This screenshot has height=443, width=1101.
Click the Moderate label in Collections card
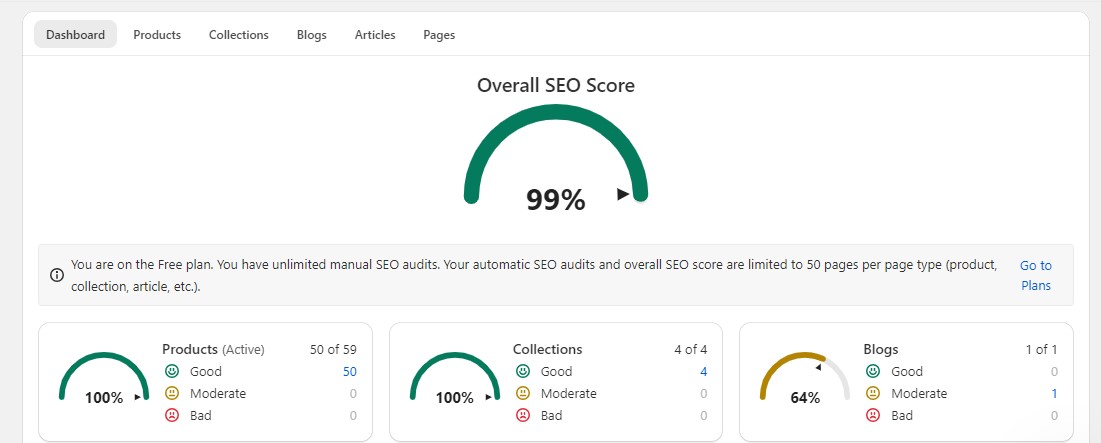click(569, 393)
